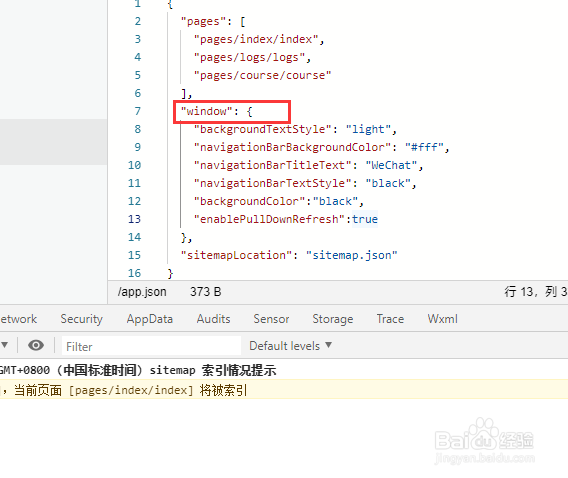
Task: Click line number 16 in the gutter
Action: [134, 273]
